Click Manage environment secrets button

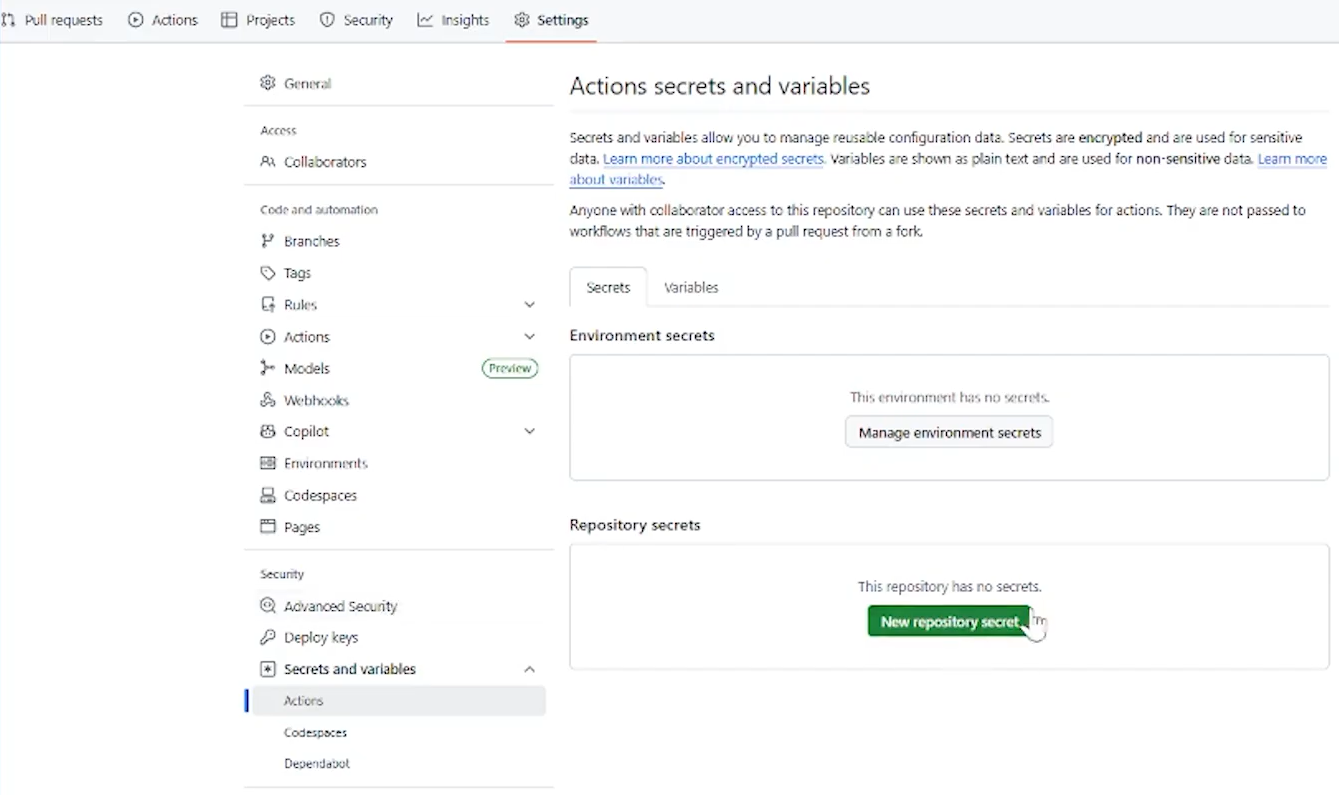point(949,433)
